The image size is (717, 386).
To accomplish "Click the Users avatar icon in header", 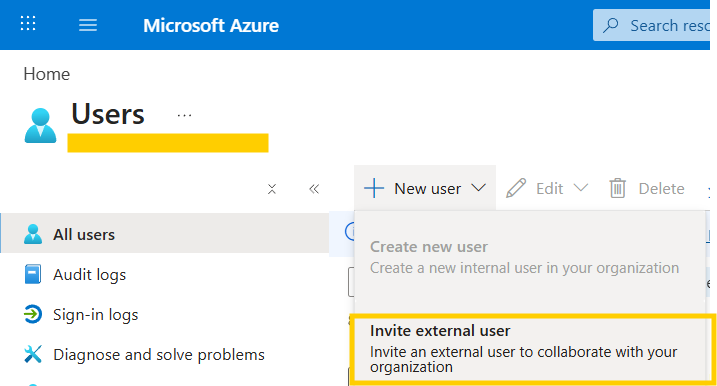I will coord(40,125).
